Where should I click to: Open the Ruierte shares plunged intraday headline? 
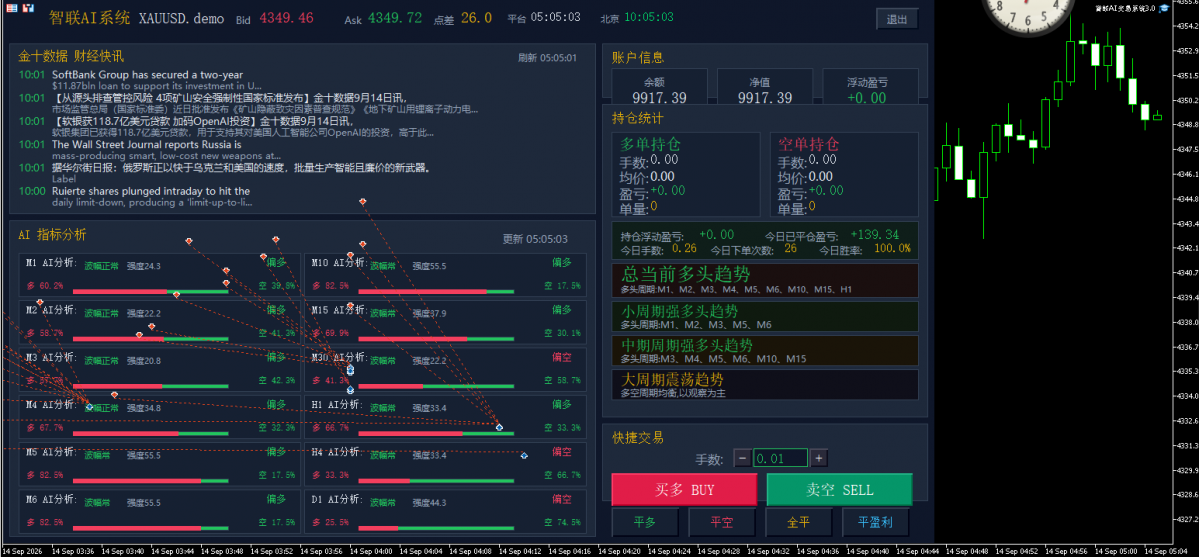[x=151, y=191]
